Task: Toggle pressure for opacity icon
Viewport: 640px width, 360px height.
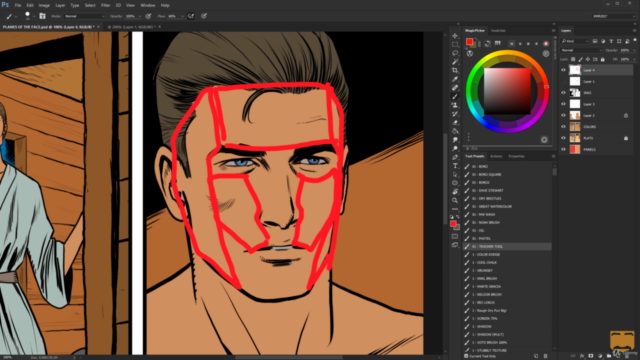Action: (149, 16)
